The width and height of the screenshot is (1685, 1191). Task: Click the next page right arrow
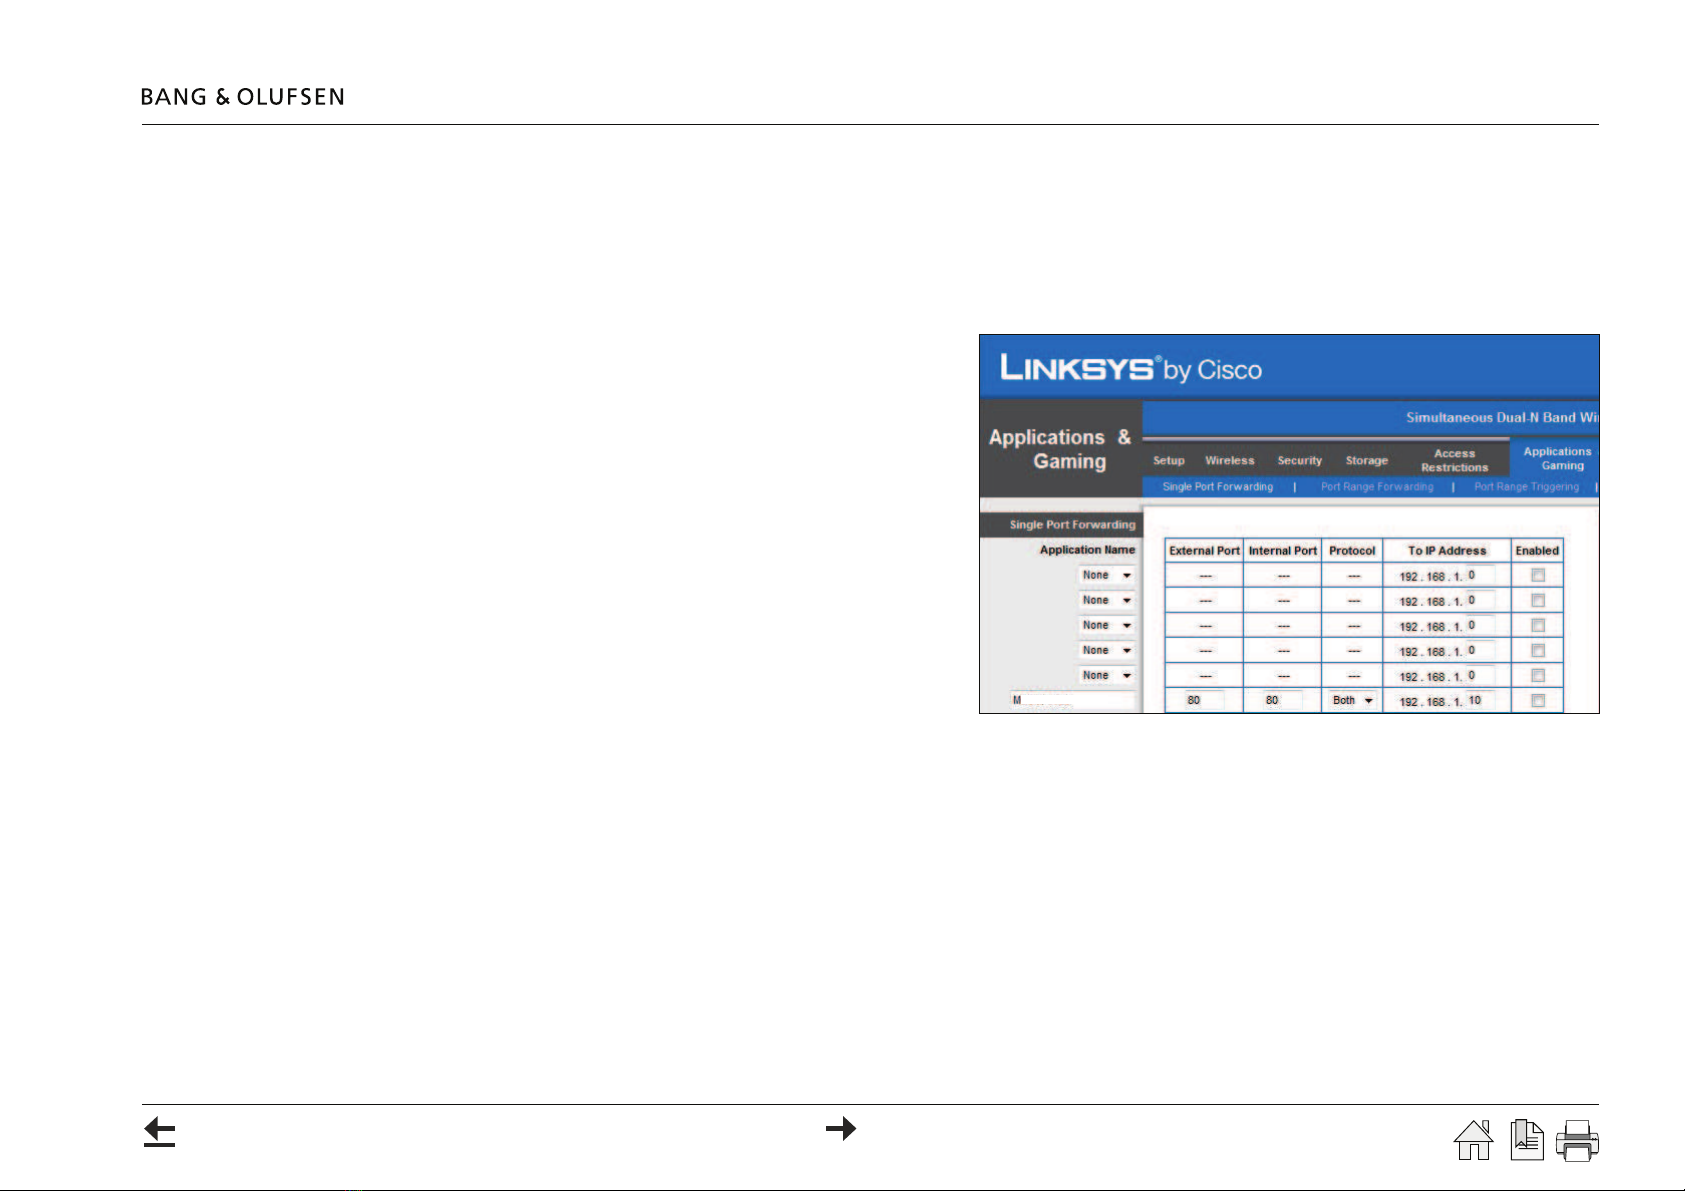(x=841, y=1129)
